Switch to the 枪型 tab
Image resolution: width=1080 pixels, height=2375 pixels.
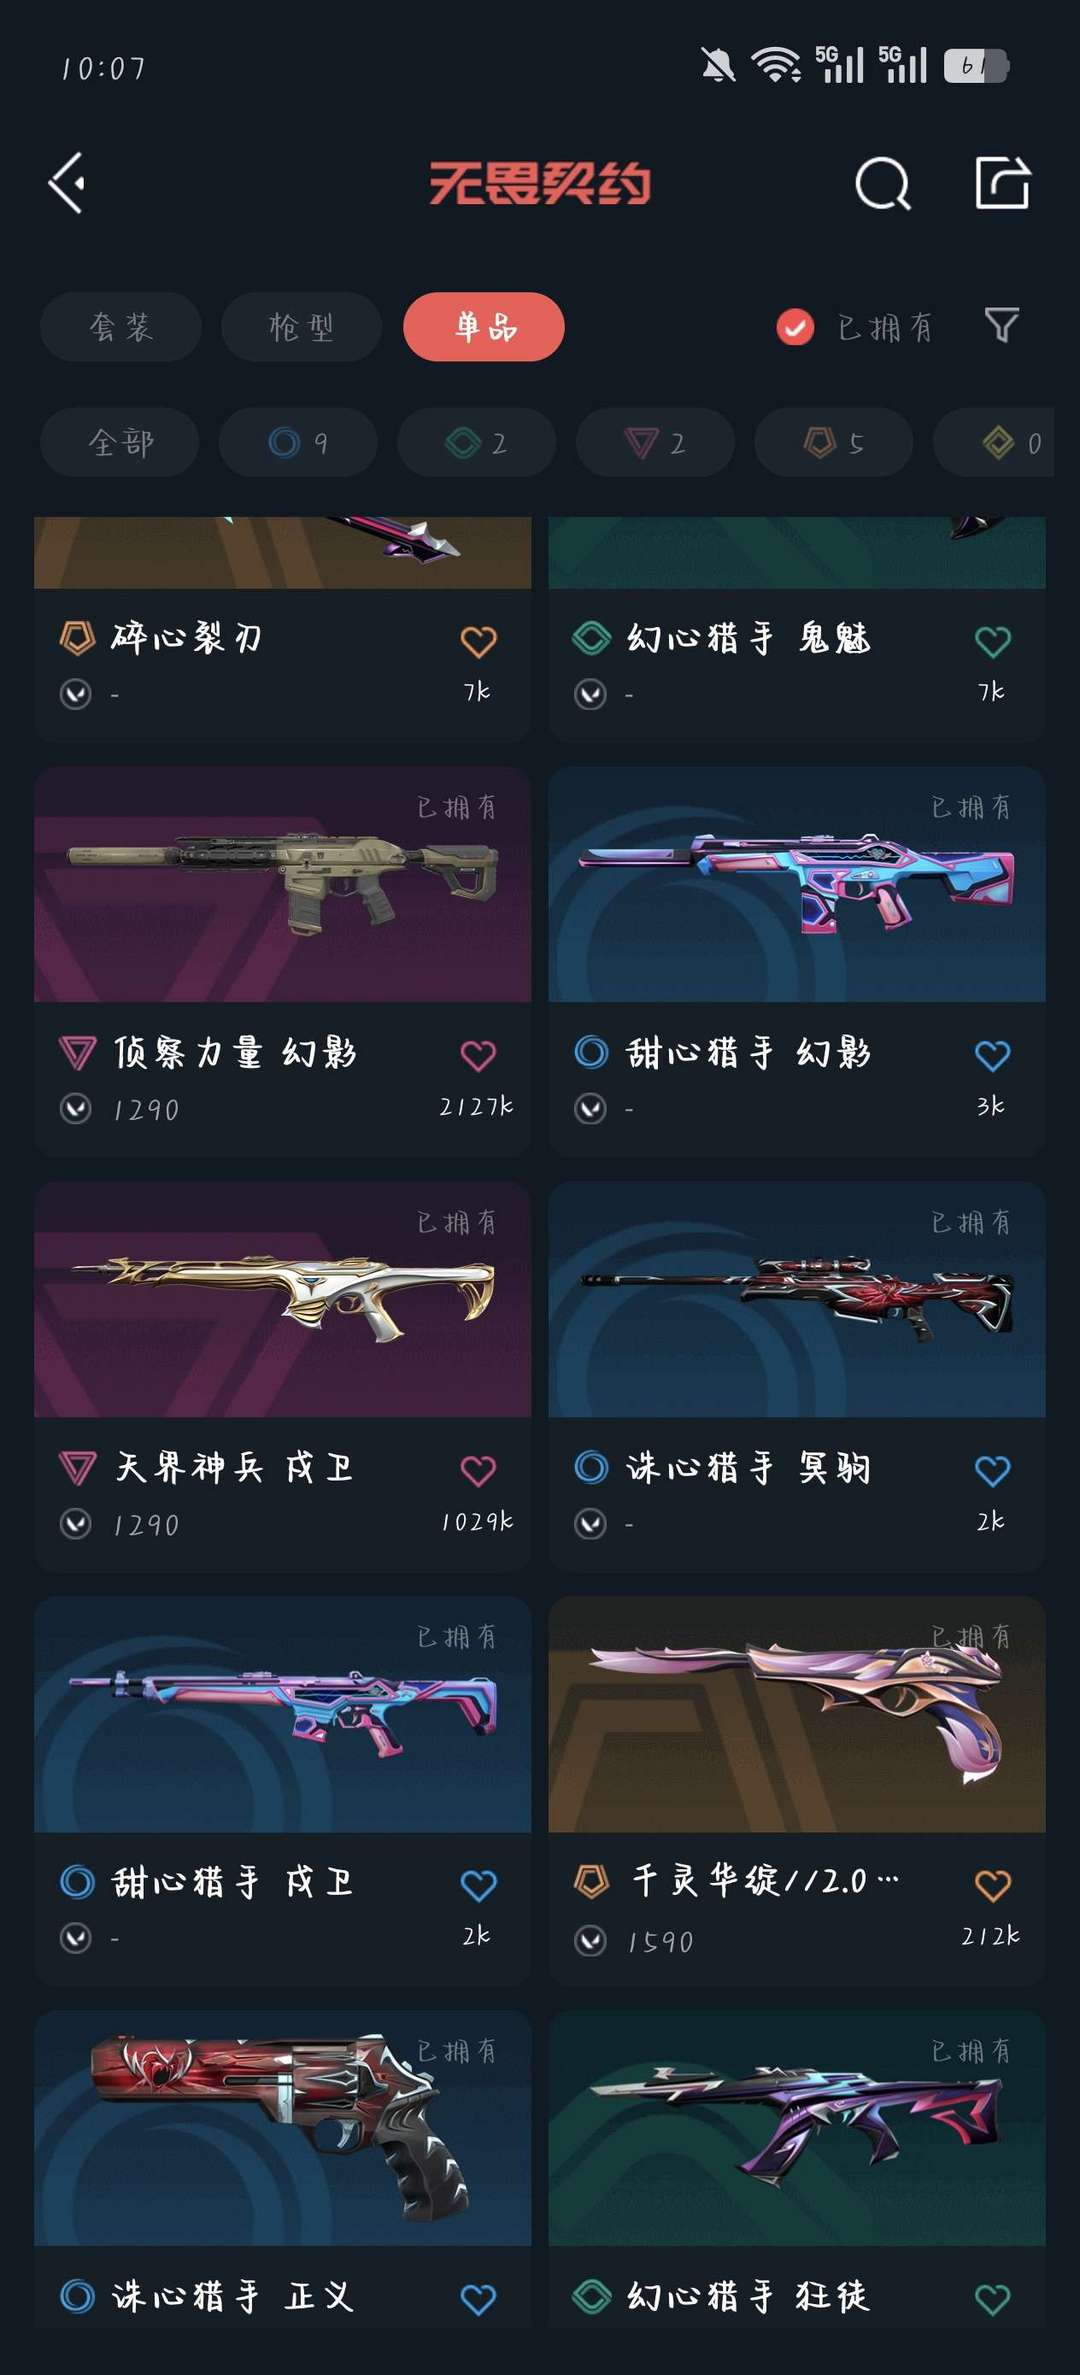pyautogui.click(x=301, y=327)
